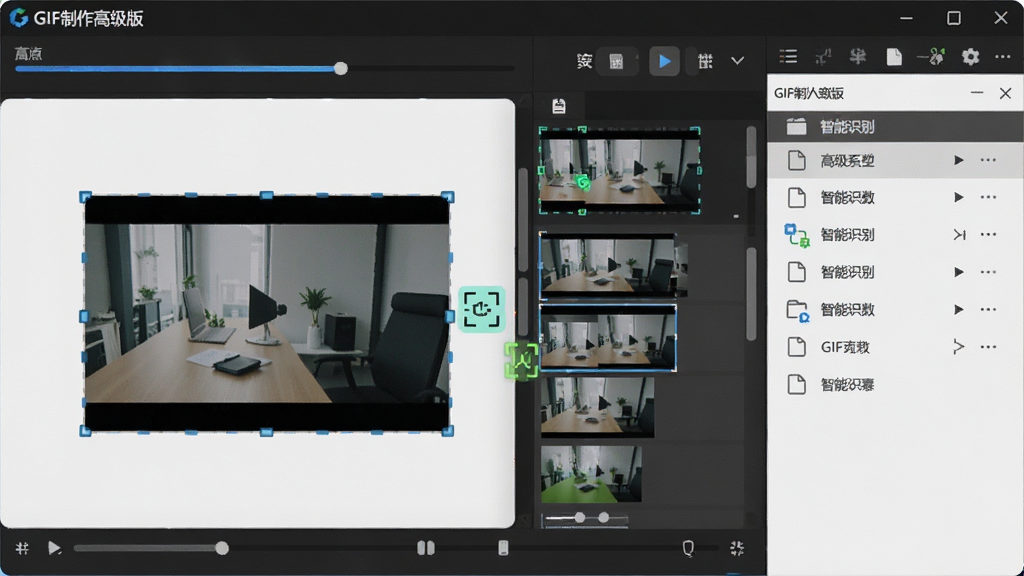Click the skip-to-end arrow in the side panel list

pyautogui.click(x=959, y=234)
